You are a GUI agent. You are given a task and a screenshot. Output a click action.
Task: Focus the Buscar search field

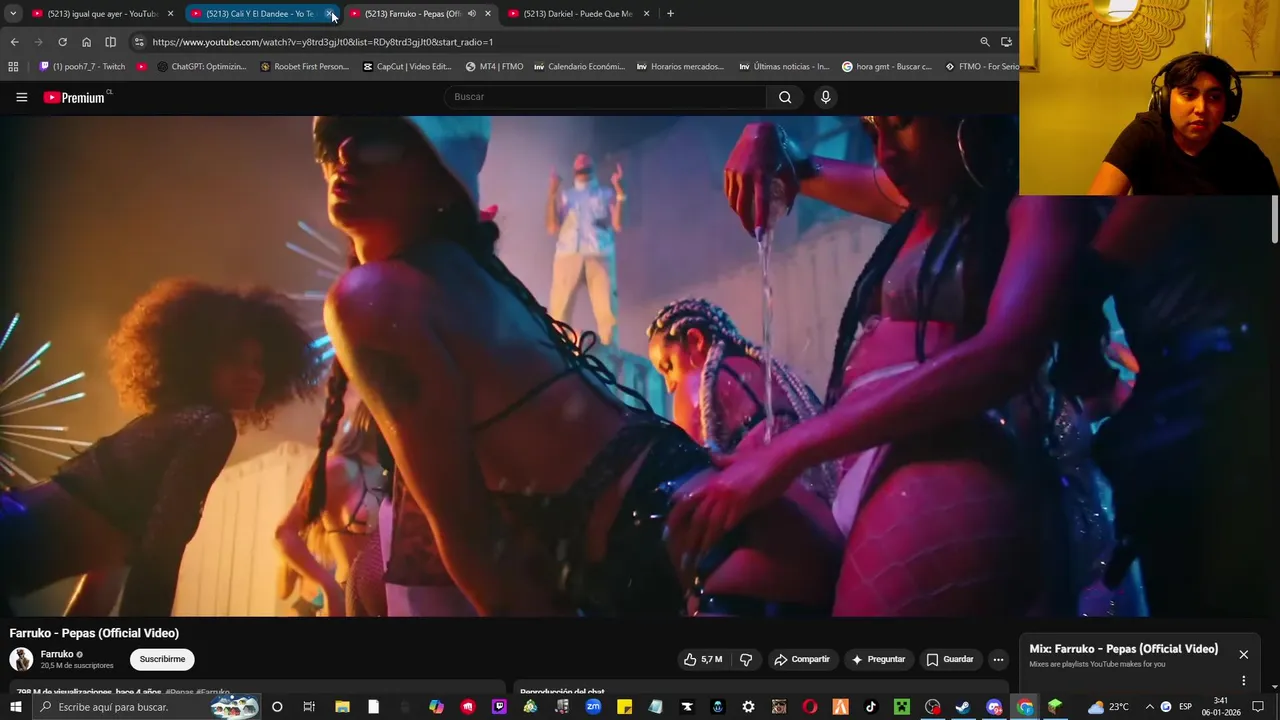coord(605,97)
